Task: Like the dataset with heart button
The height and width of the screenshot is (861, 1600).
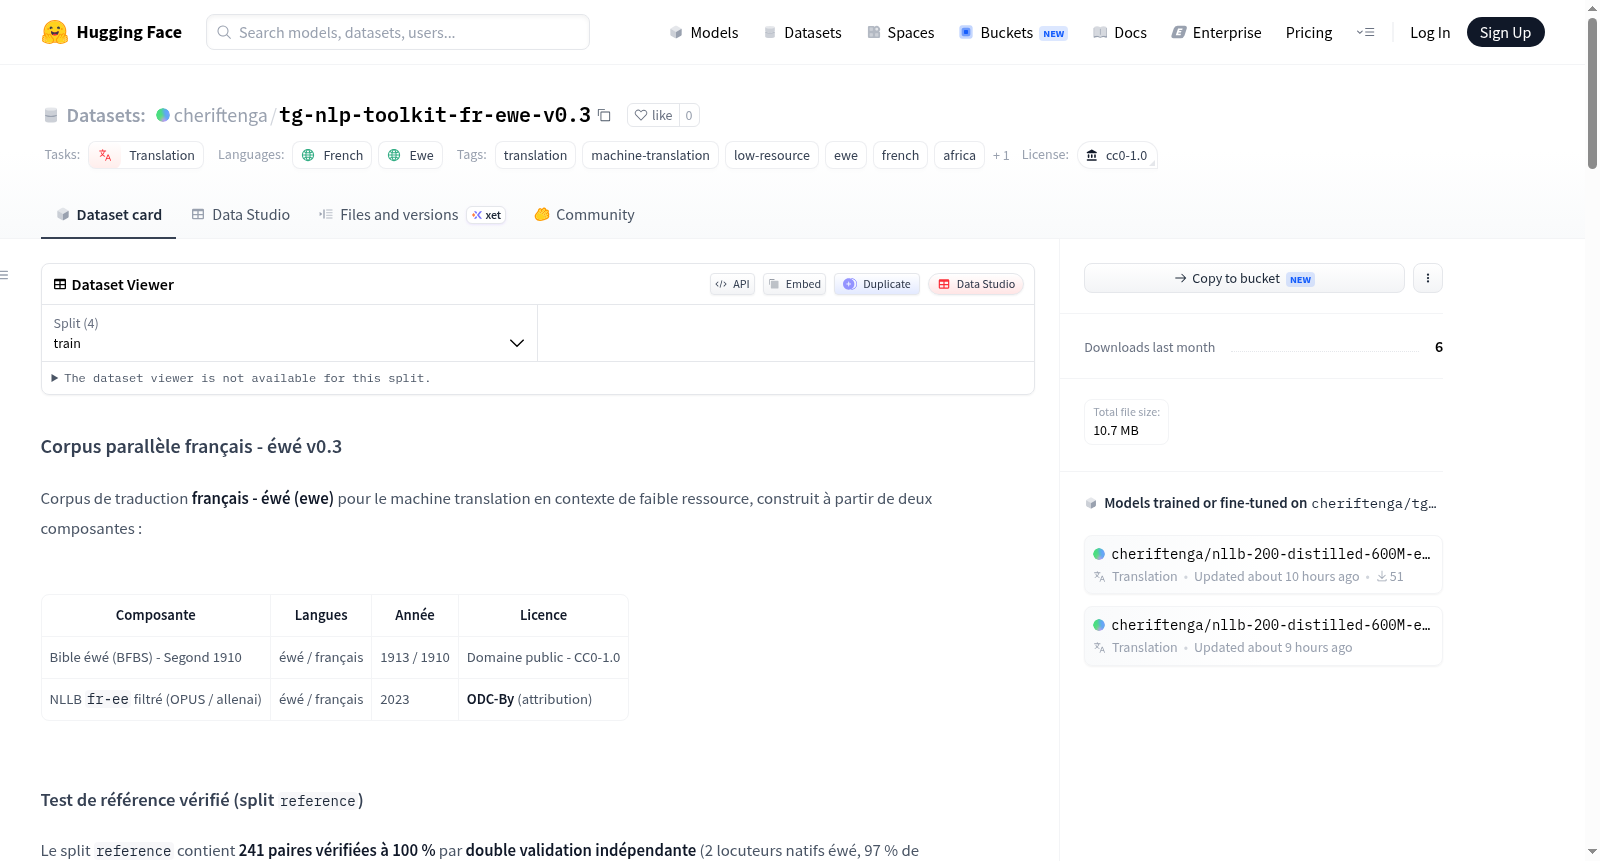Action: [653, 115]
